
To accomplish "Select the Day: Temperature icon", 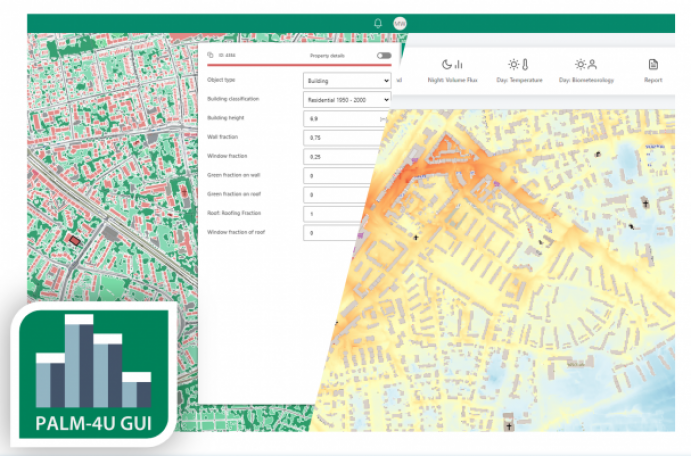I will pos(519,64).
